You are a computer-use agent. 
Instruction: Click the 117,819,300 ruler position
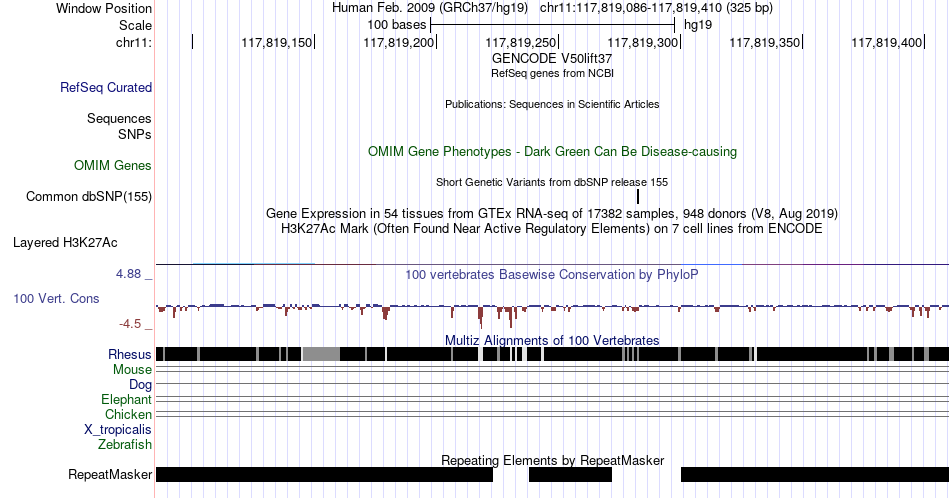pyautogui.click(x=643, y=42)
